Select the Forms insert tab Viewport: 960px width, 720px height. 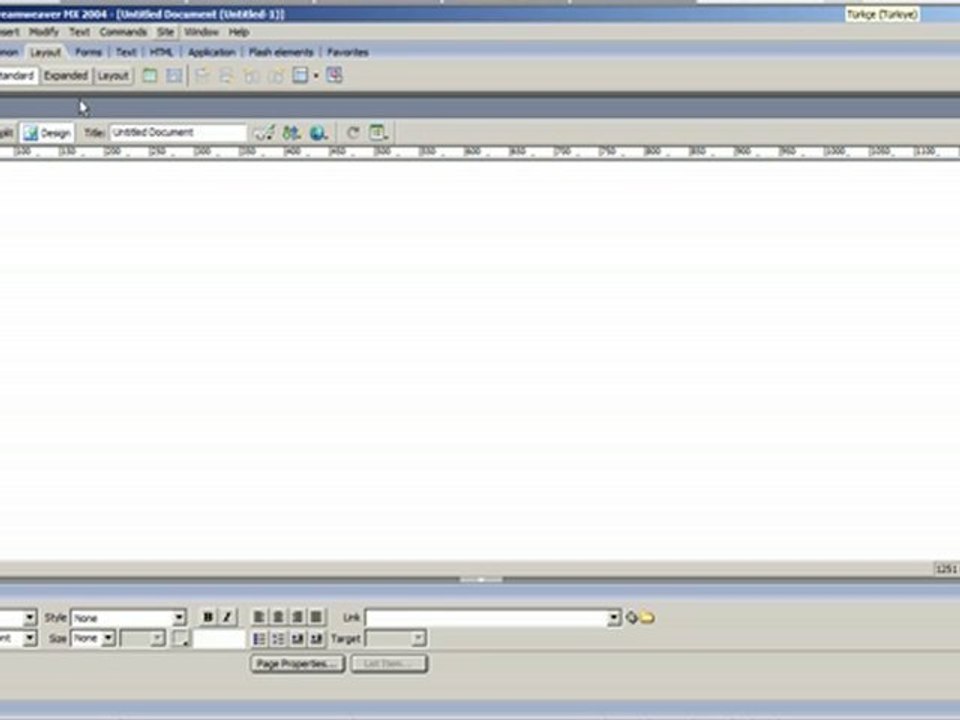88,52
